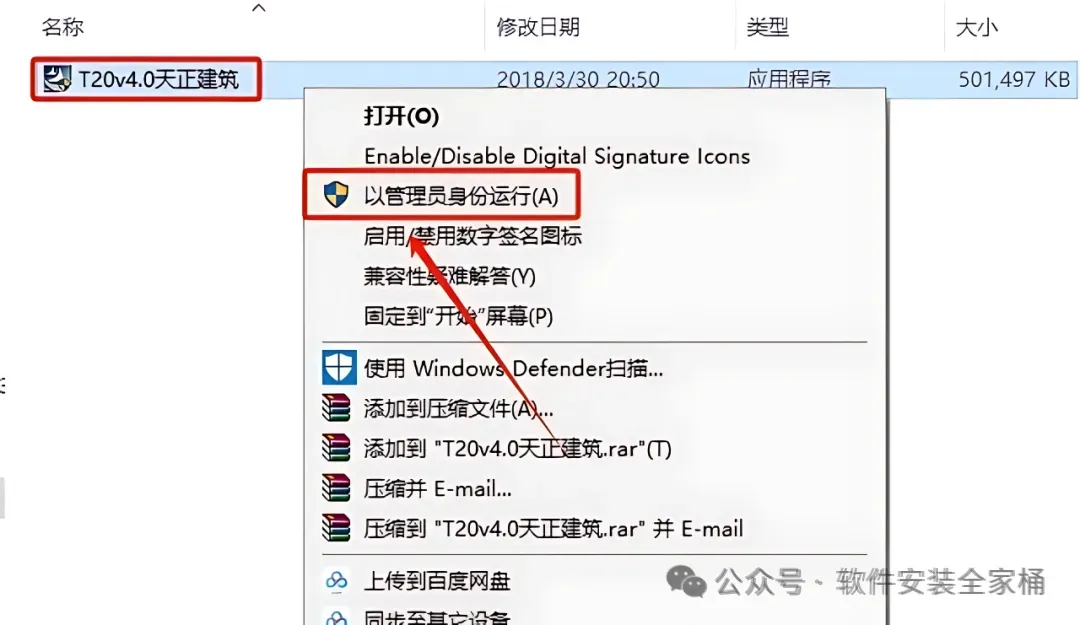Click WinRAR icon next to 压缩到 rar 并 E-mail
This screenshot has width=1080, height=625.
click(336, 528)
